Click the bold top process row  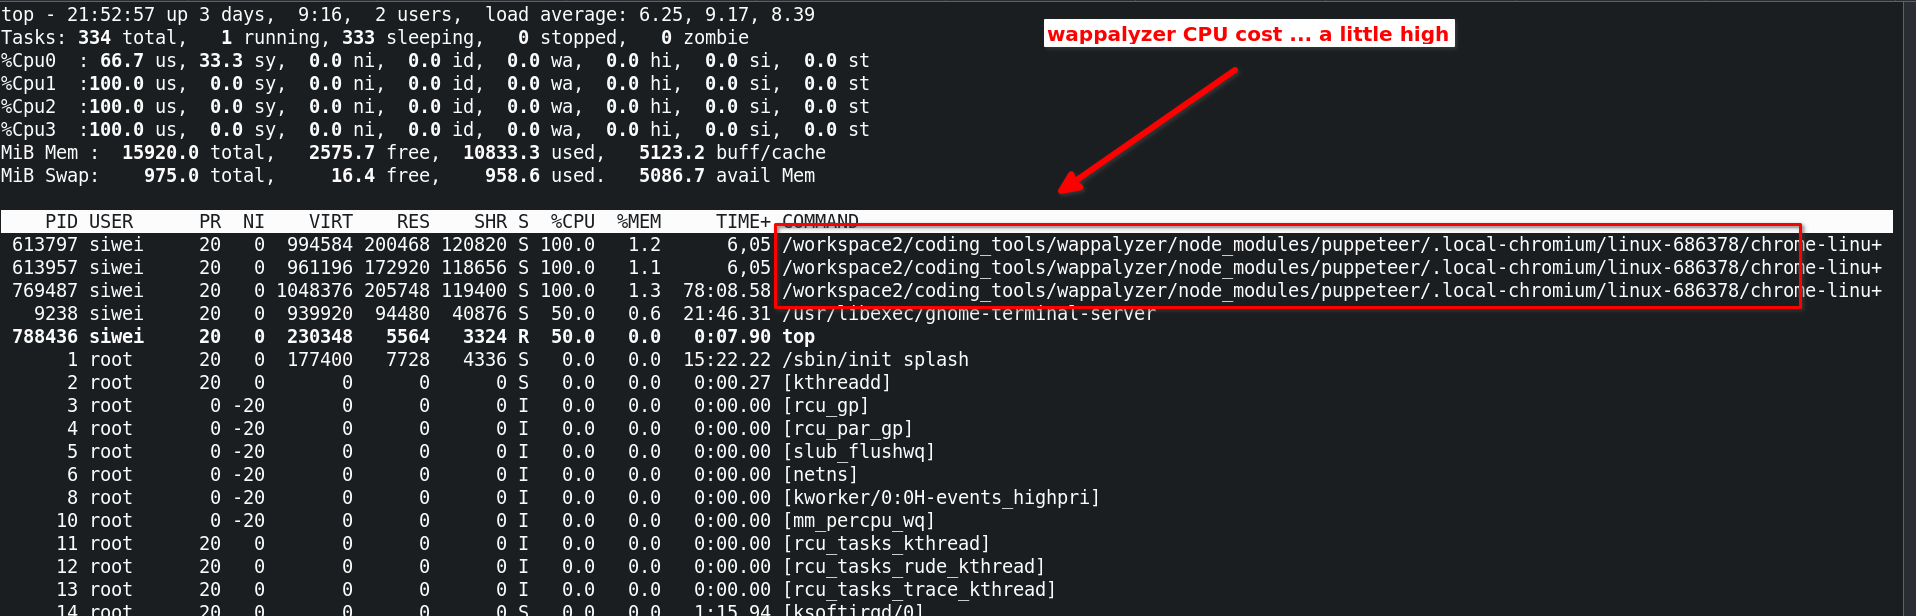[x=798, y=337]
